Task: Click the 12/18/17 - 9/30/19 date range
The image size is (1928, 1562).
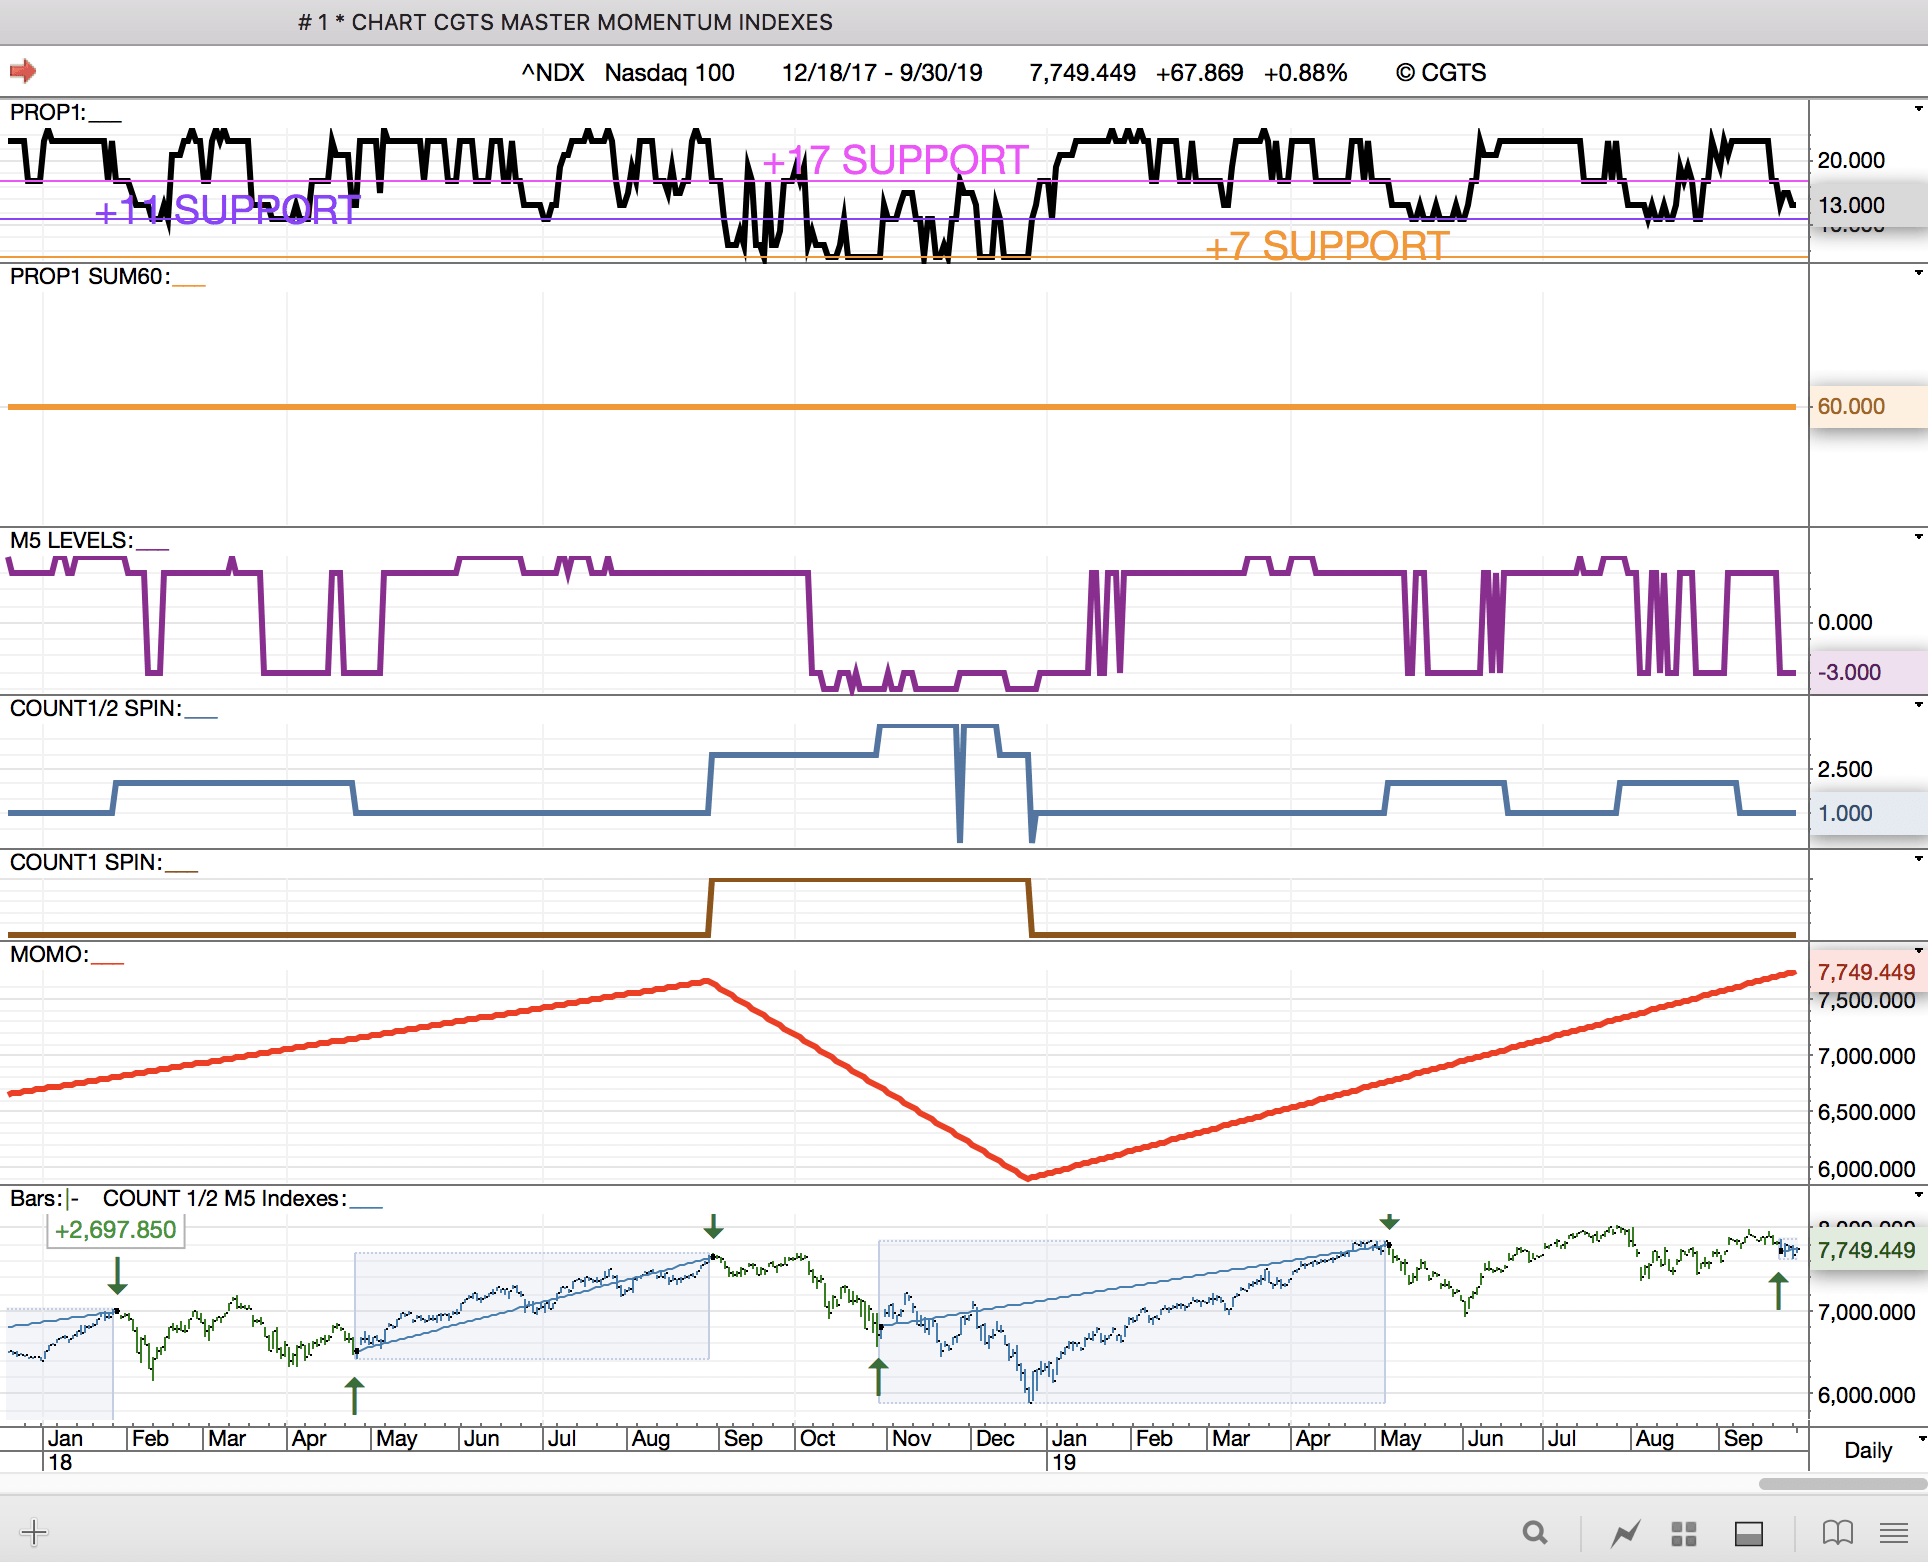Action: point(882,73)
